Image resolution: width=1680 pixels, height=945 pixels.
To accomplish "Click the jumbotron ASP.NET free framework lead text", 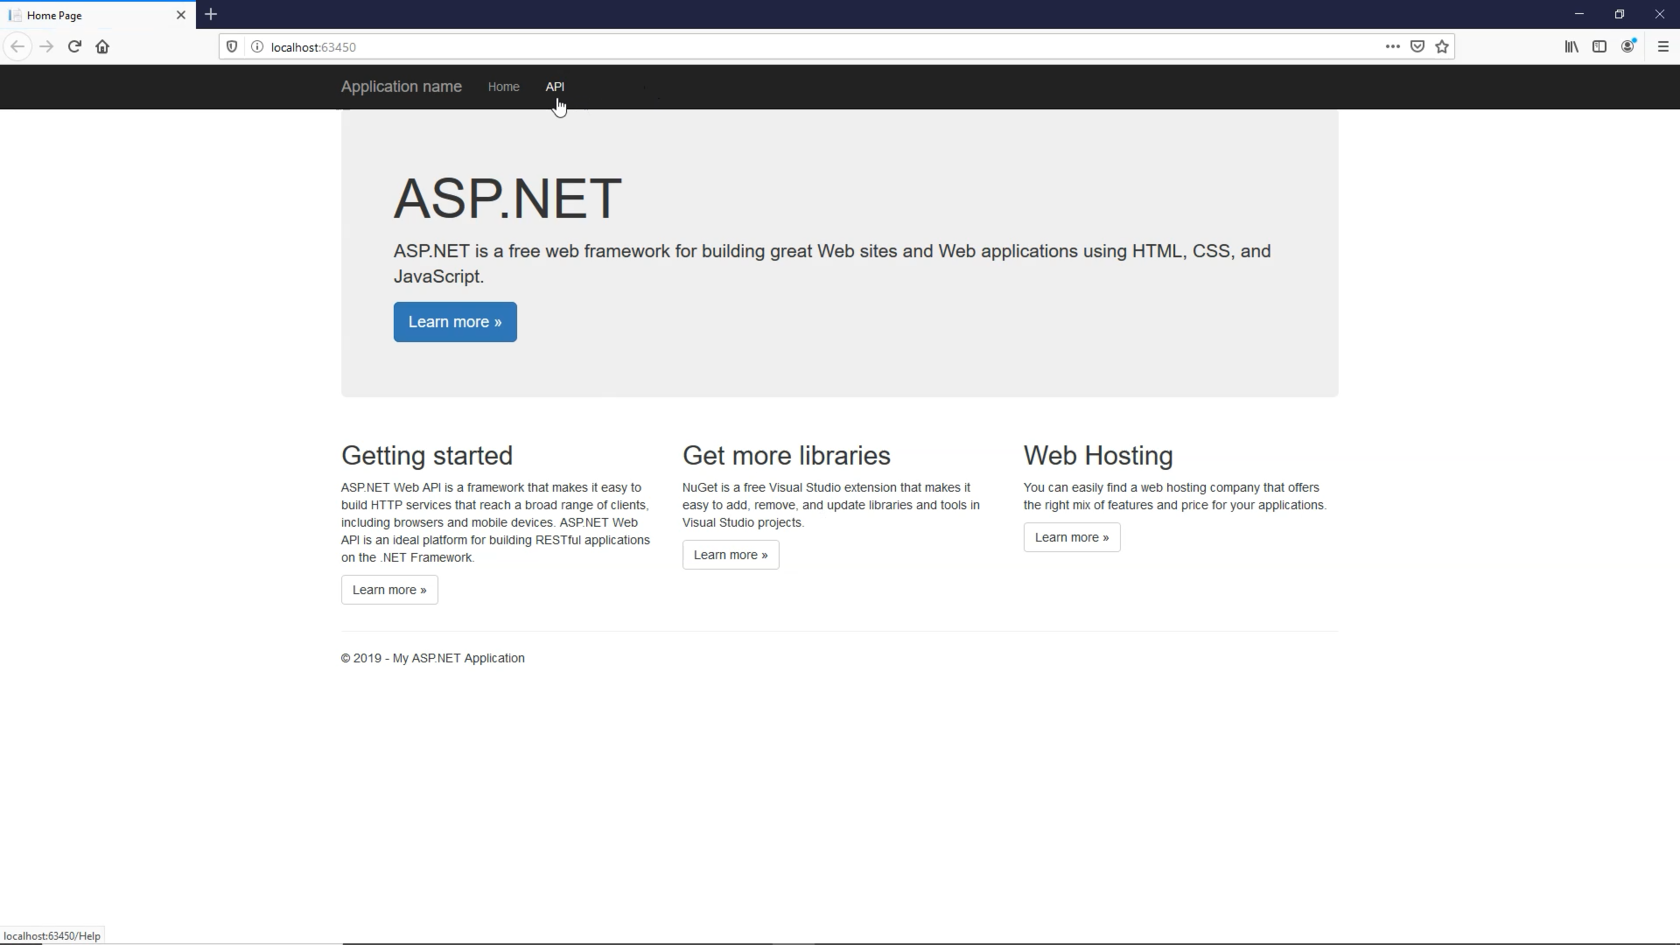I will tap(832, 264).
